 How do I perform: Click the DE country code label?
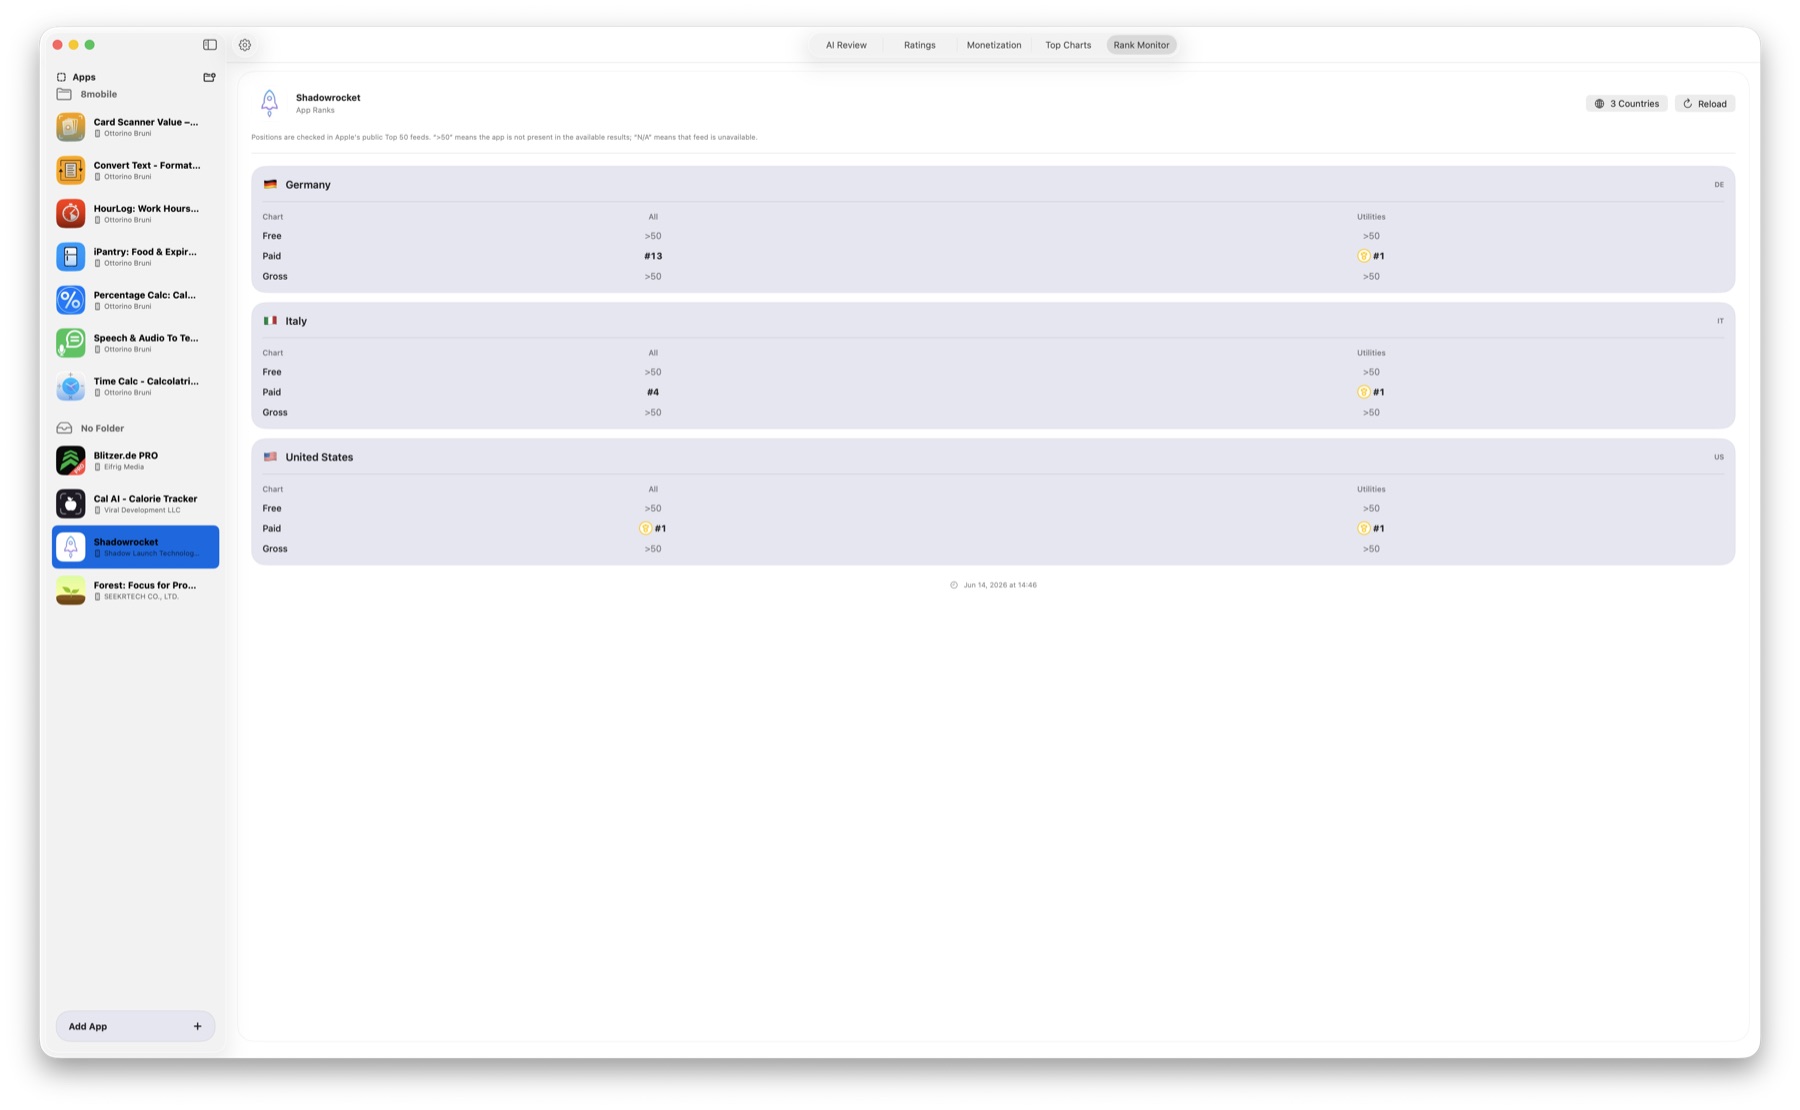[1719, 185]
